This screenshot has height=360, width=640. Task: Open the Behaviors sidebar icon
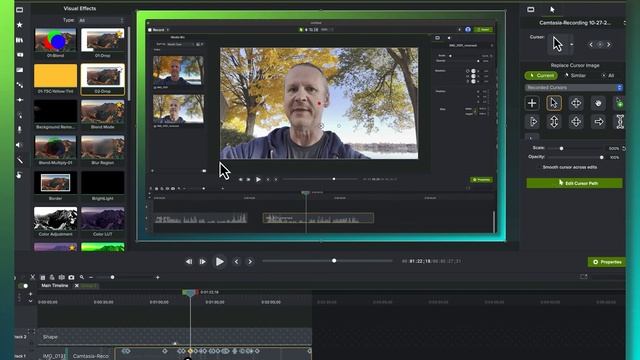click(x=20, y=85)
